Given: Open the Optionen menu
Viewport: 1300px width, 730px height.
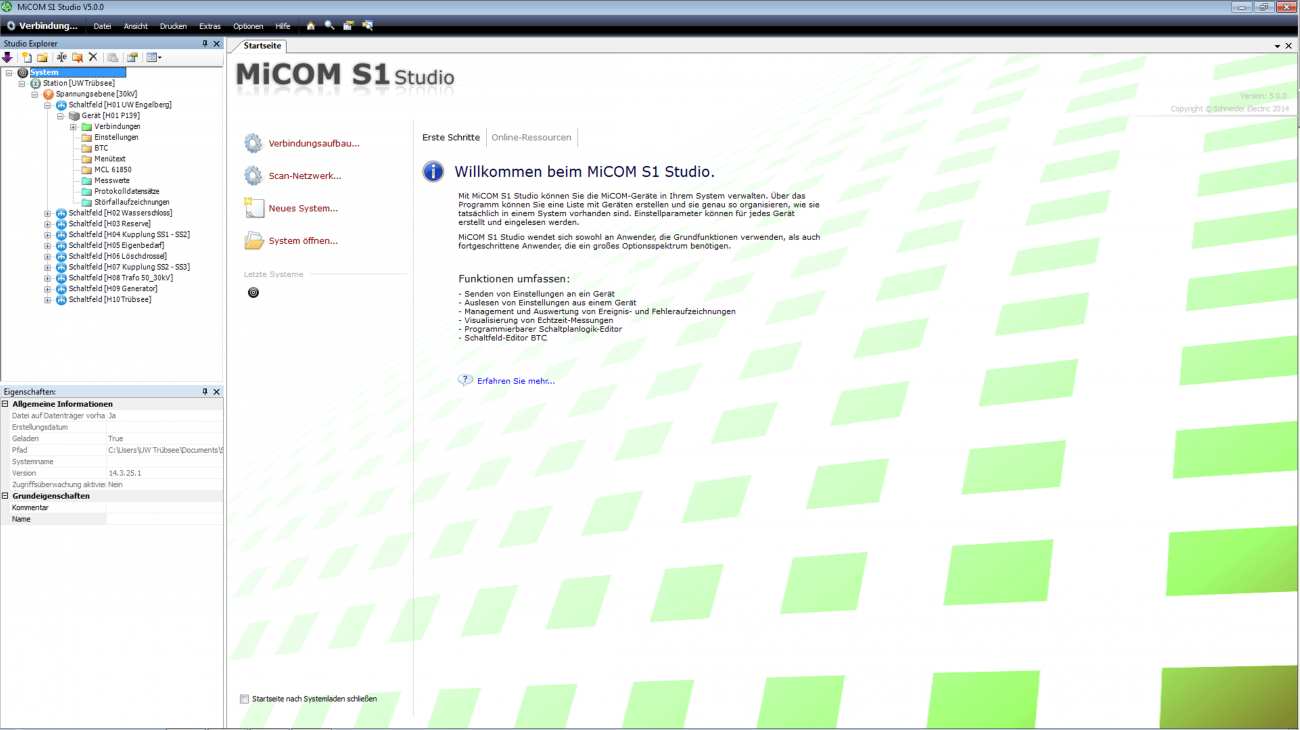Looking at the screenshot, I should [x=248, y=26].
